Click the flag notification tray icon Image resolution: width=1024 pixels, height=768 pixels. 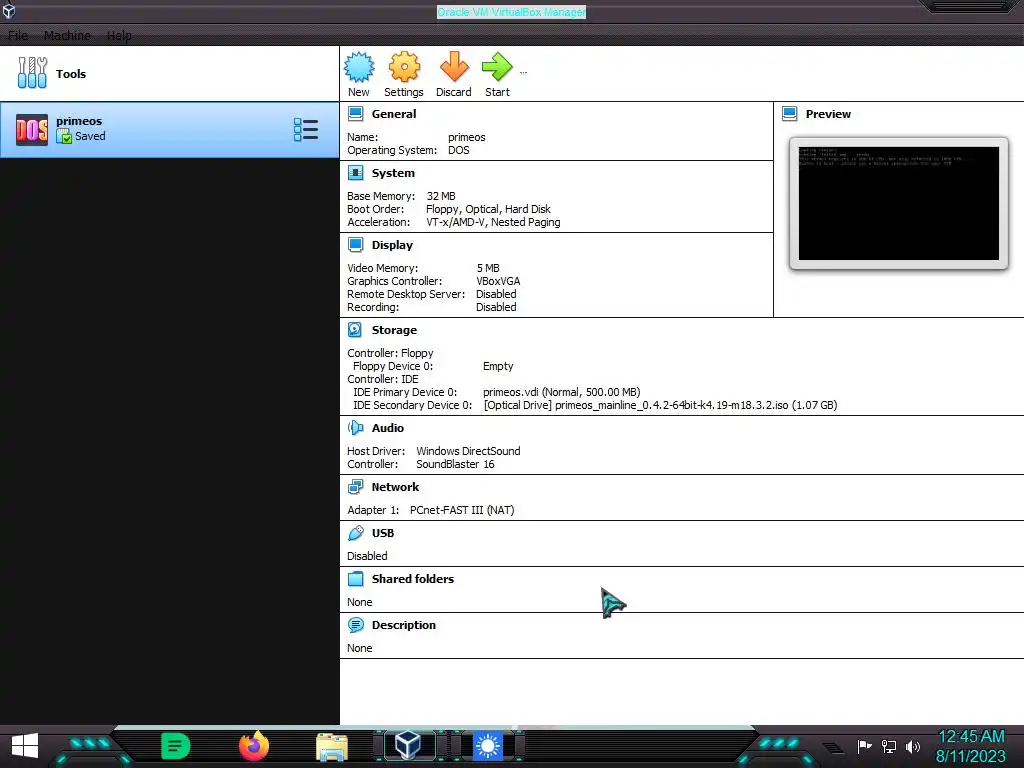(x=865, y=746)
